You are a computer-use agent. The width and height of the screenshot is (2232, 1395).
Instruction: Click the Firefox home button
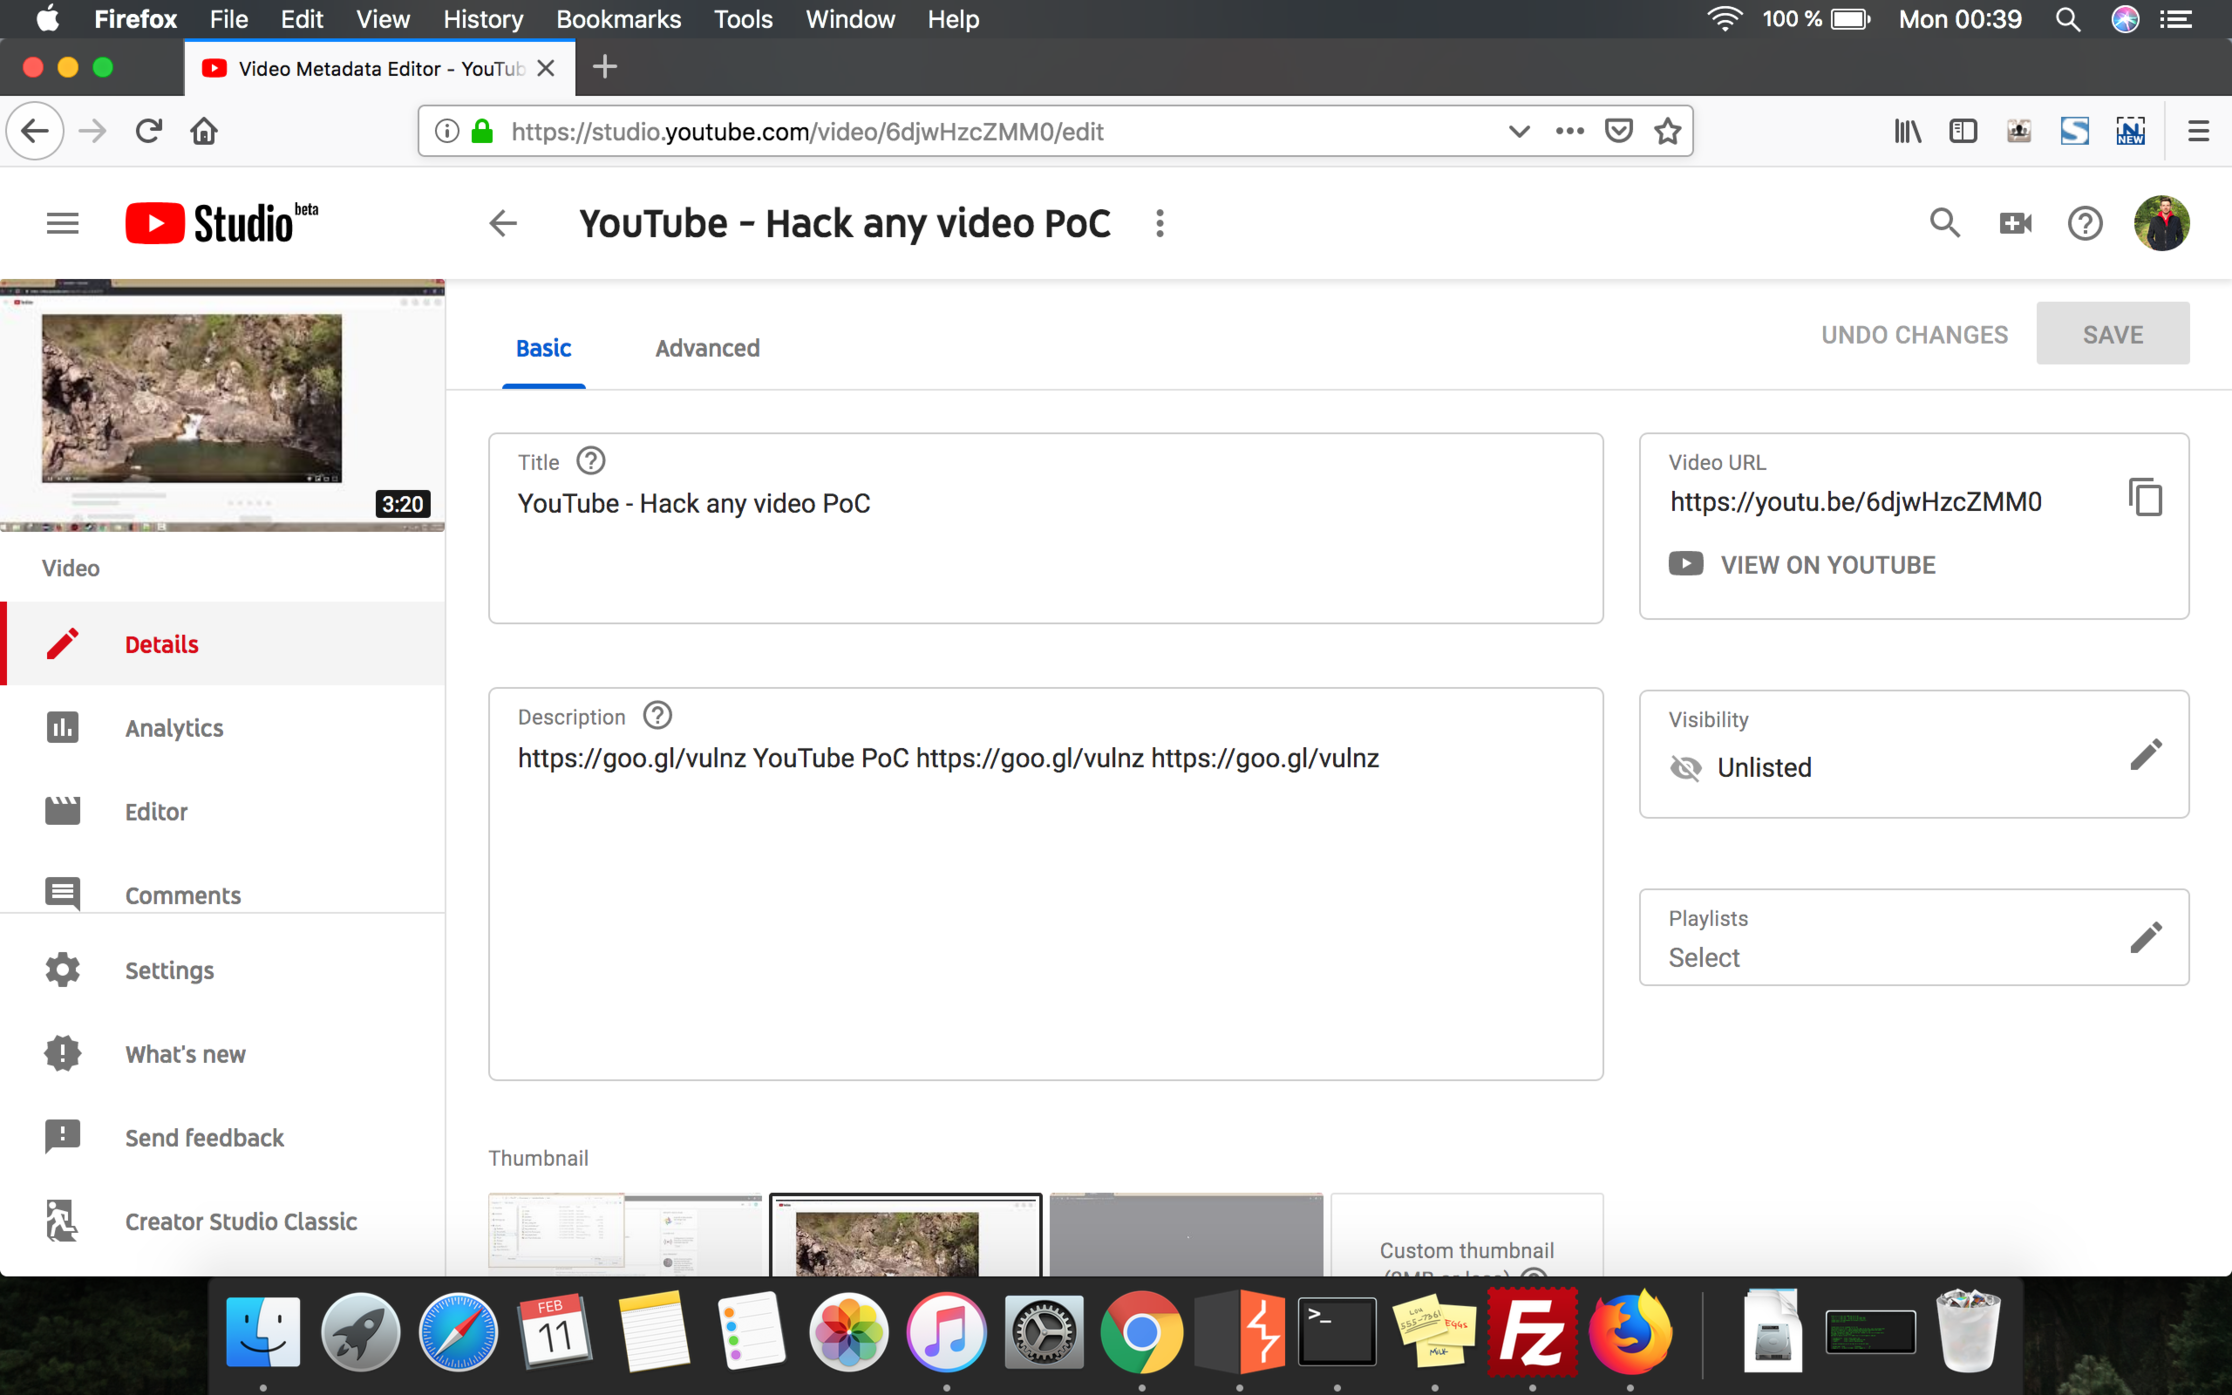tap(204, 131)
